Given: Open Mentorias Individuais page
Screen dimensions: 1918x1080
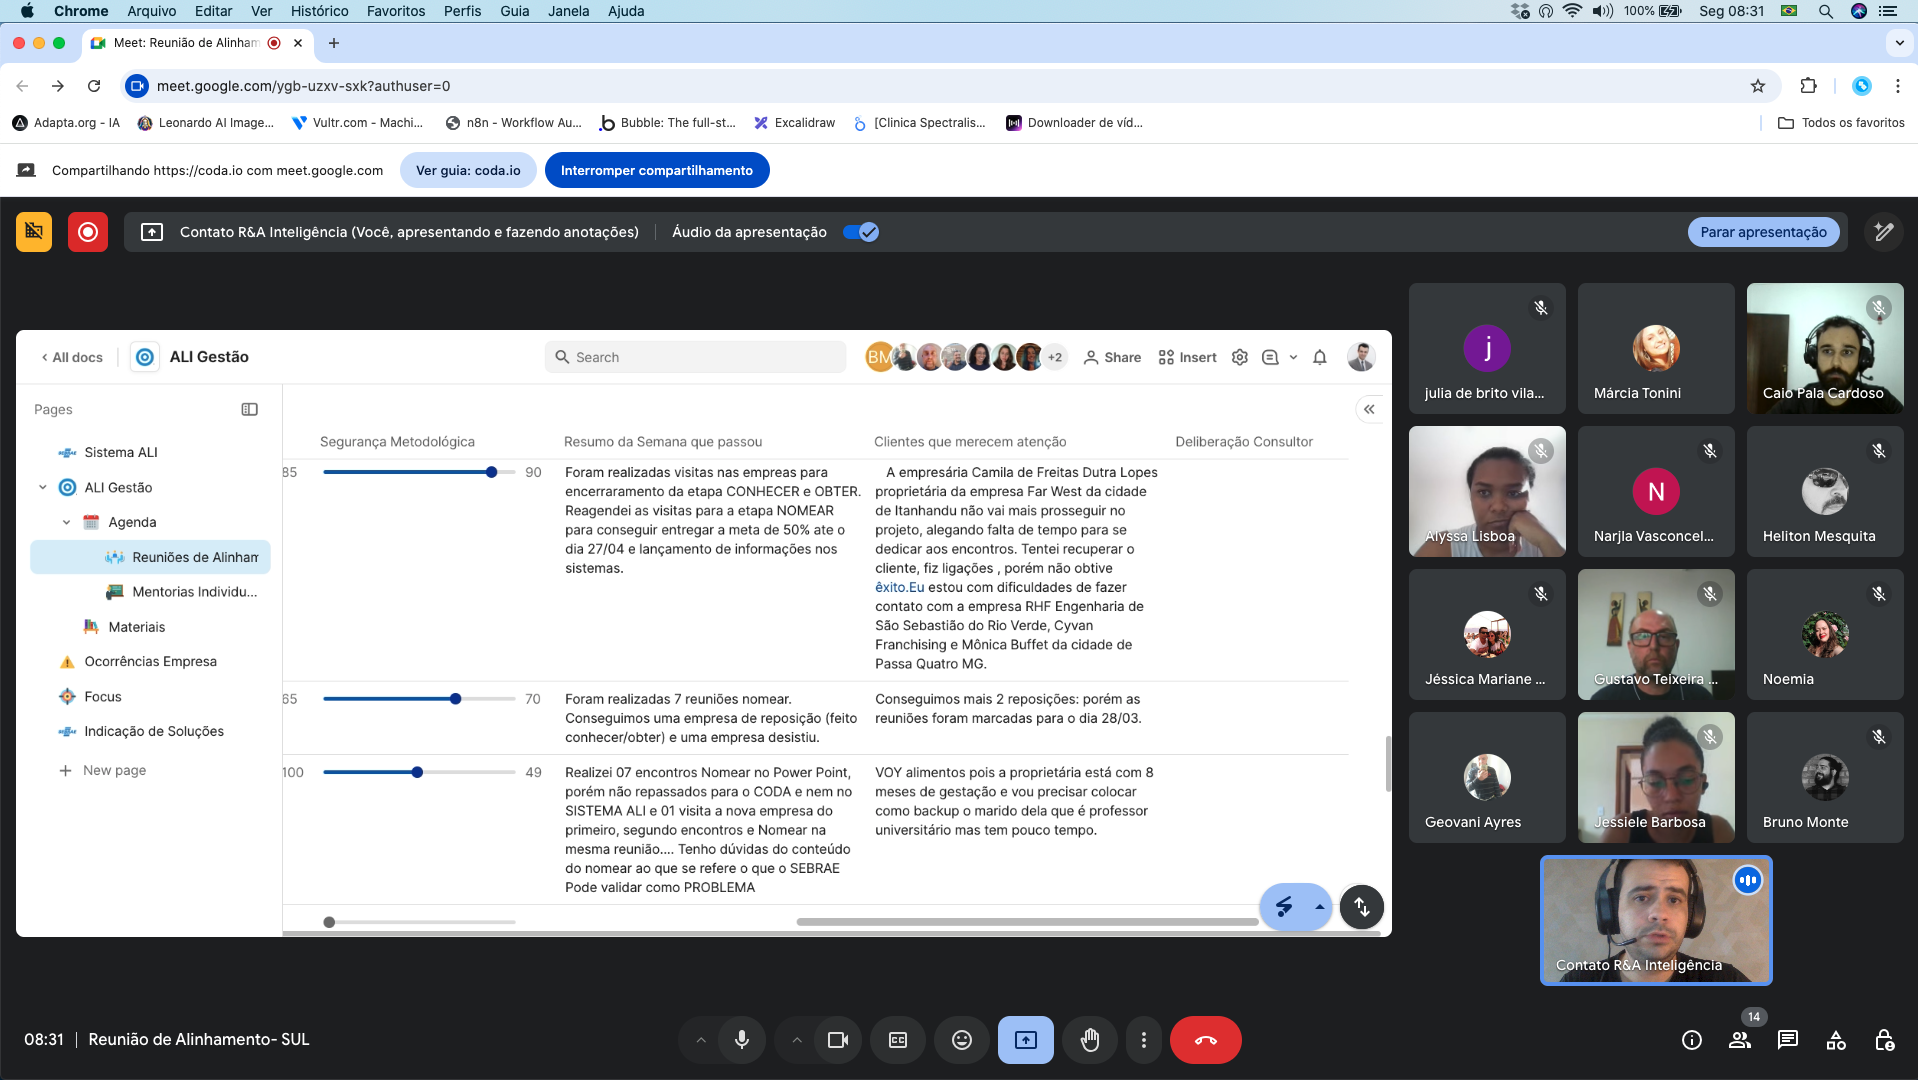Looking at the screenshot, I should click(194, 592).
